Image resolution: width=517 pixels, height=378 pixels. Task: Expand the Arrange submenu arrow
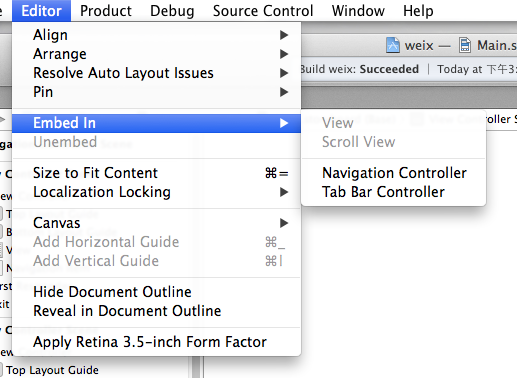[x=284, y=54]
